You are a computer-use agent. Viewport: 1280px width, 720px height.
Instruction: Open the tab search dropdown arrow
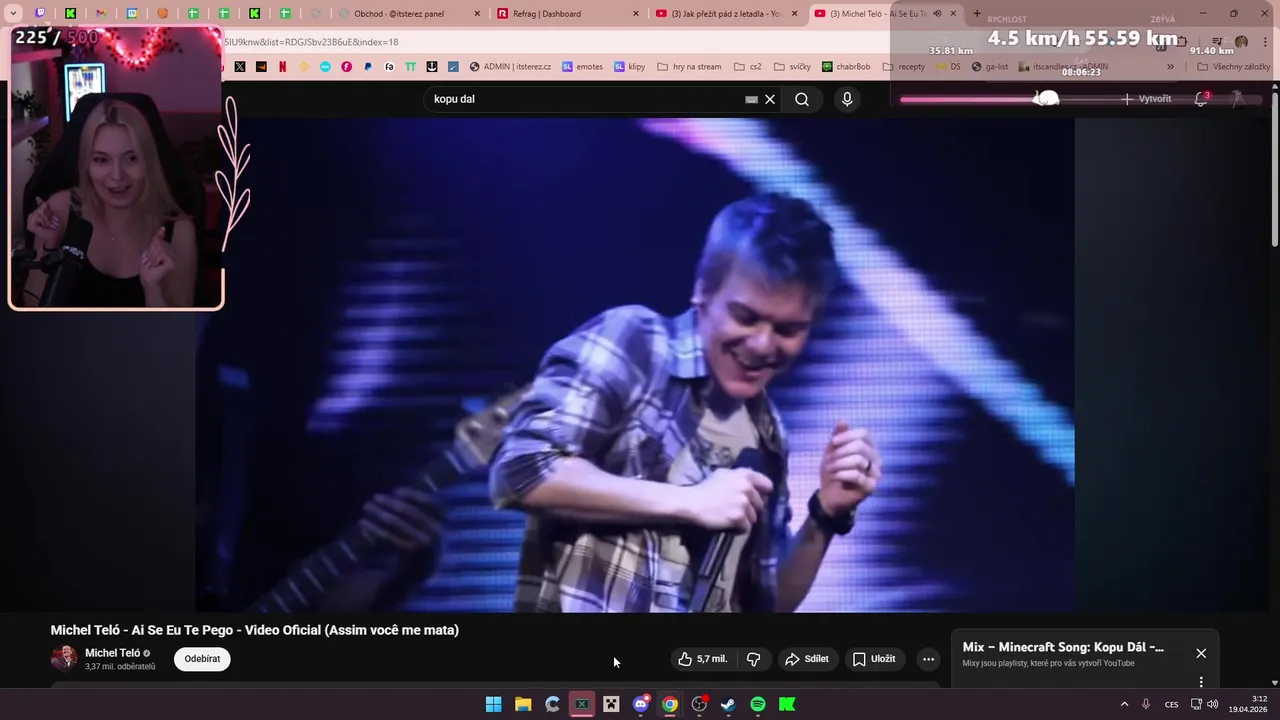13,14
